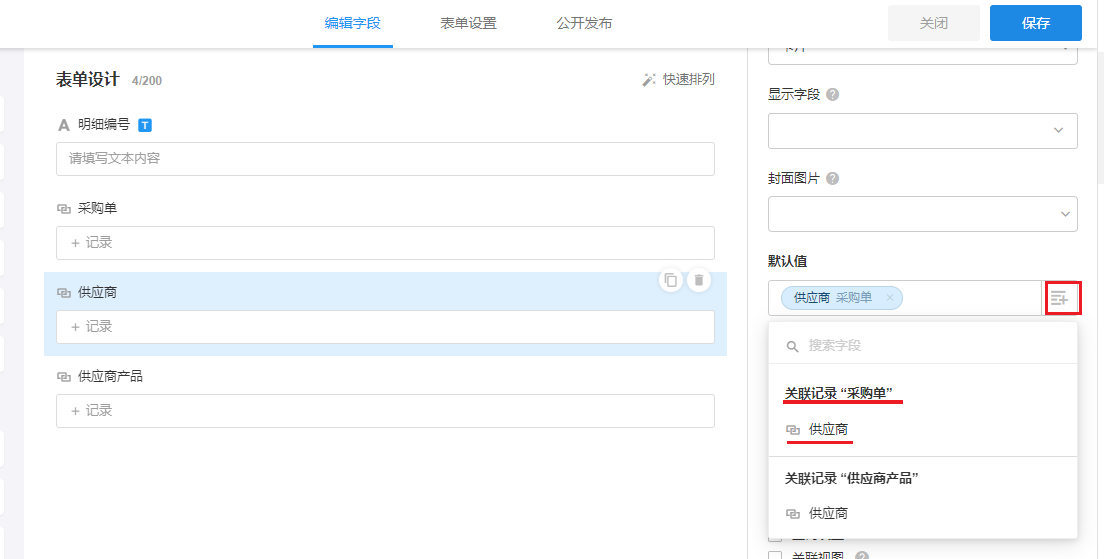The width and height of the screenshot is (1104, 559).
Task: Click the add dynamic default value icon
Action: point(1059,298)
